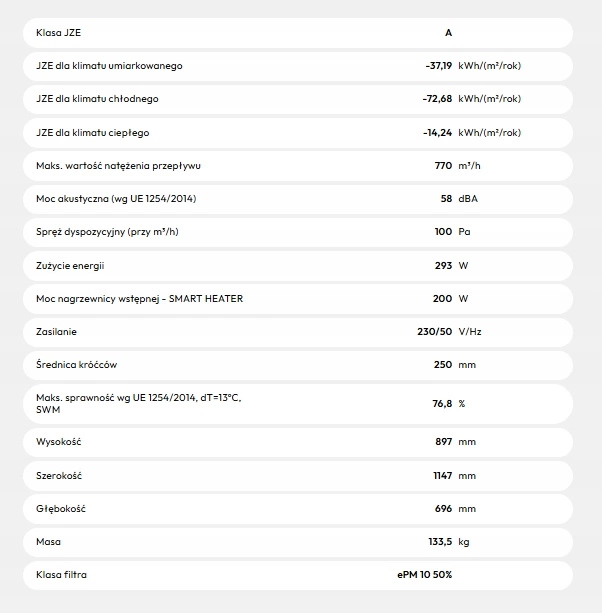Viewport: 602px width, 613px height.
Task: Select the Maks. sprawność efficiency label
Action: point(138,403)
